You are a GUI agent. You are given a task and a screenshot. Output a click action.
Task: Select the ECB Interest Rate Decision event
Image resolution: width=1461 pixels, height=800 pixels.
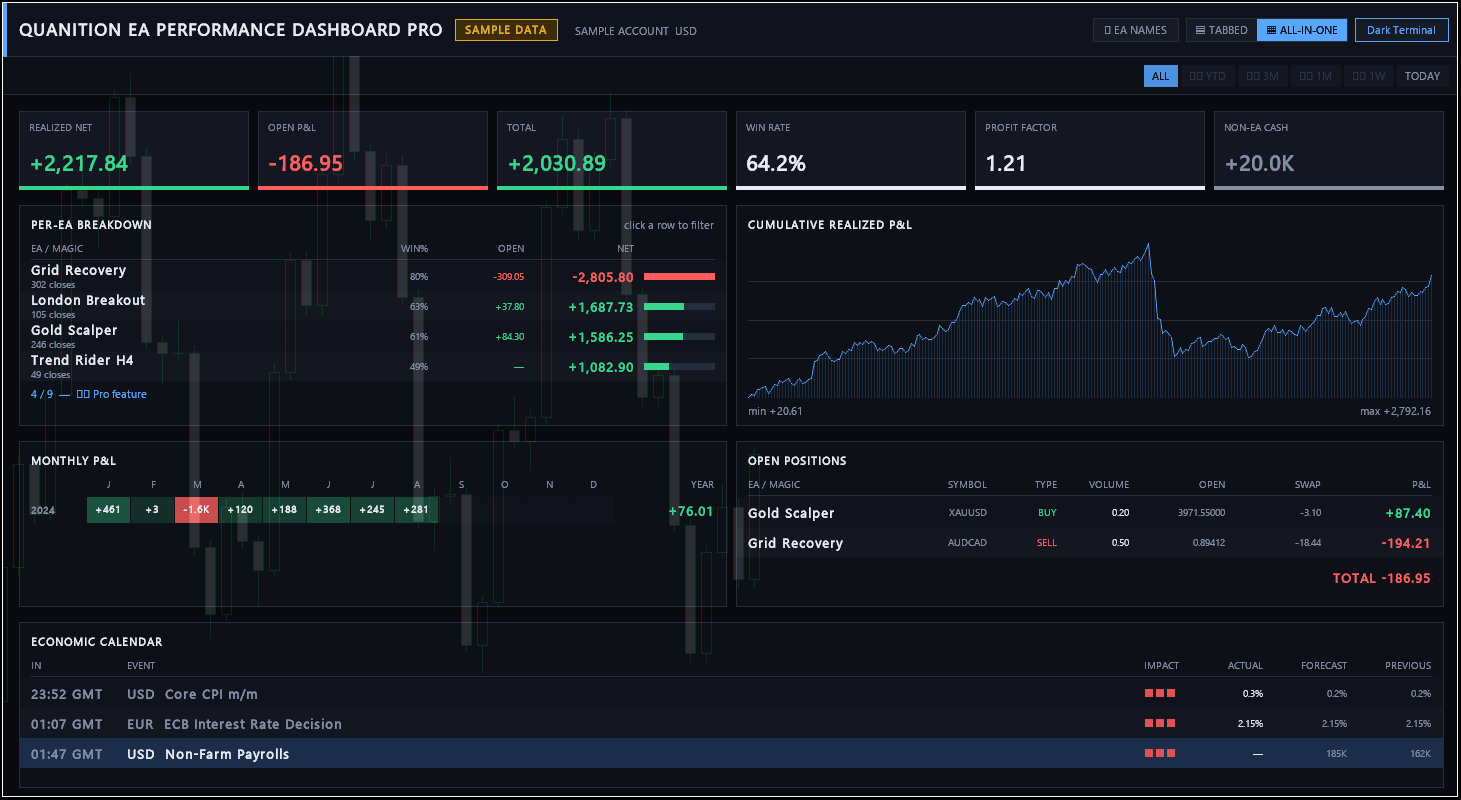[731, 723]
